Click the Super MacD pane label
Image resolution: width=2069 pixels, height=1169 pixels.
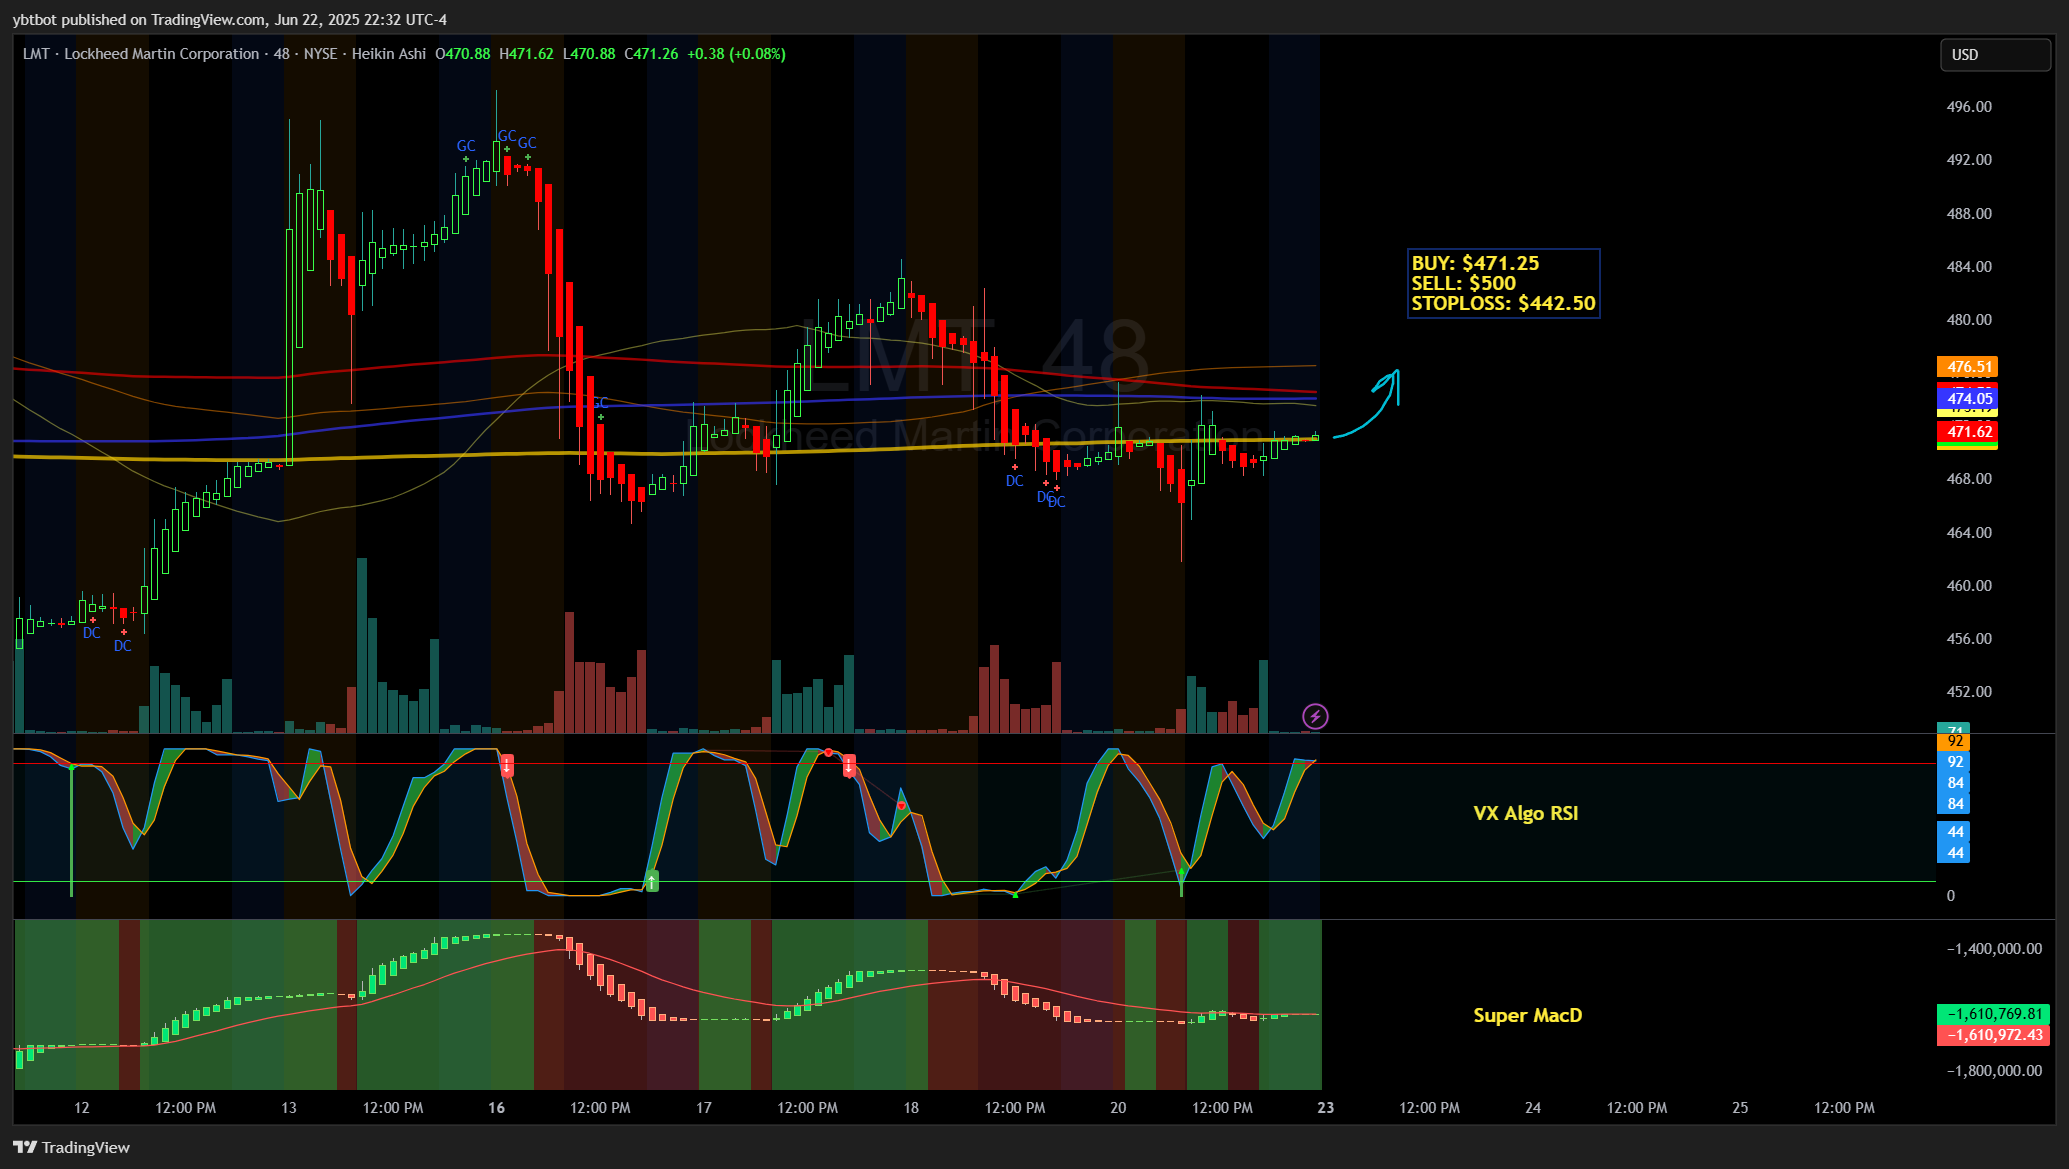point(1527,1015)
